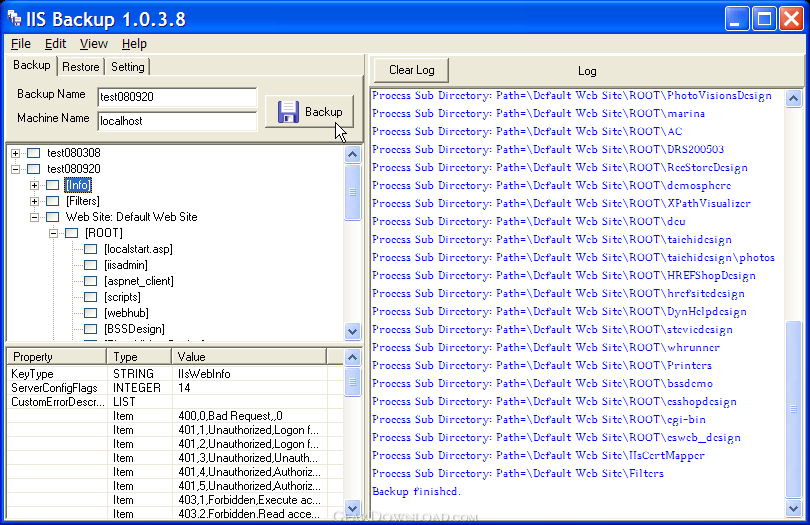Screen dimensions: 810x525
Task: Check the [webhub] checkbox
Action: click(90, 313)
